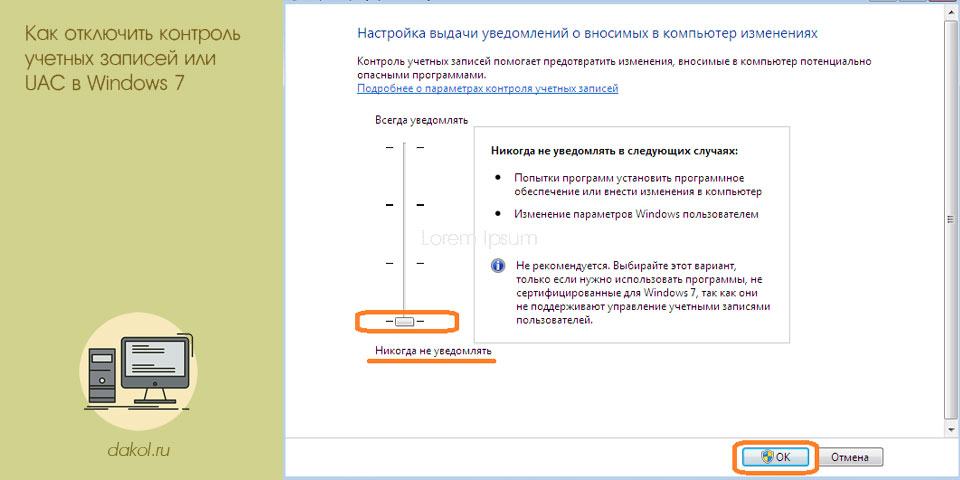This screenshot has width=960, height=480.
Task: Click the label Никогда не уведомлять below slider
Action: [x=433, y=351]
